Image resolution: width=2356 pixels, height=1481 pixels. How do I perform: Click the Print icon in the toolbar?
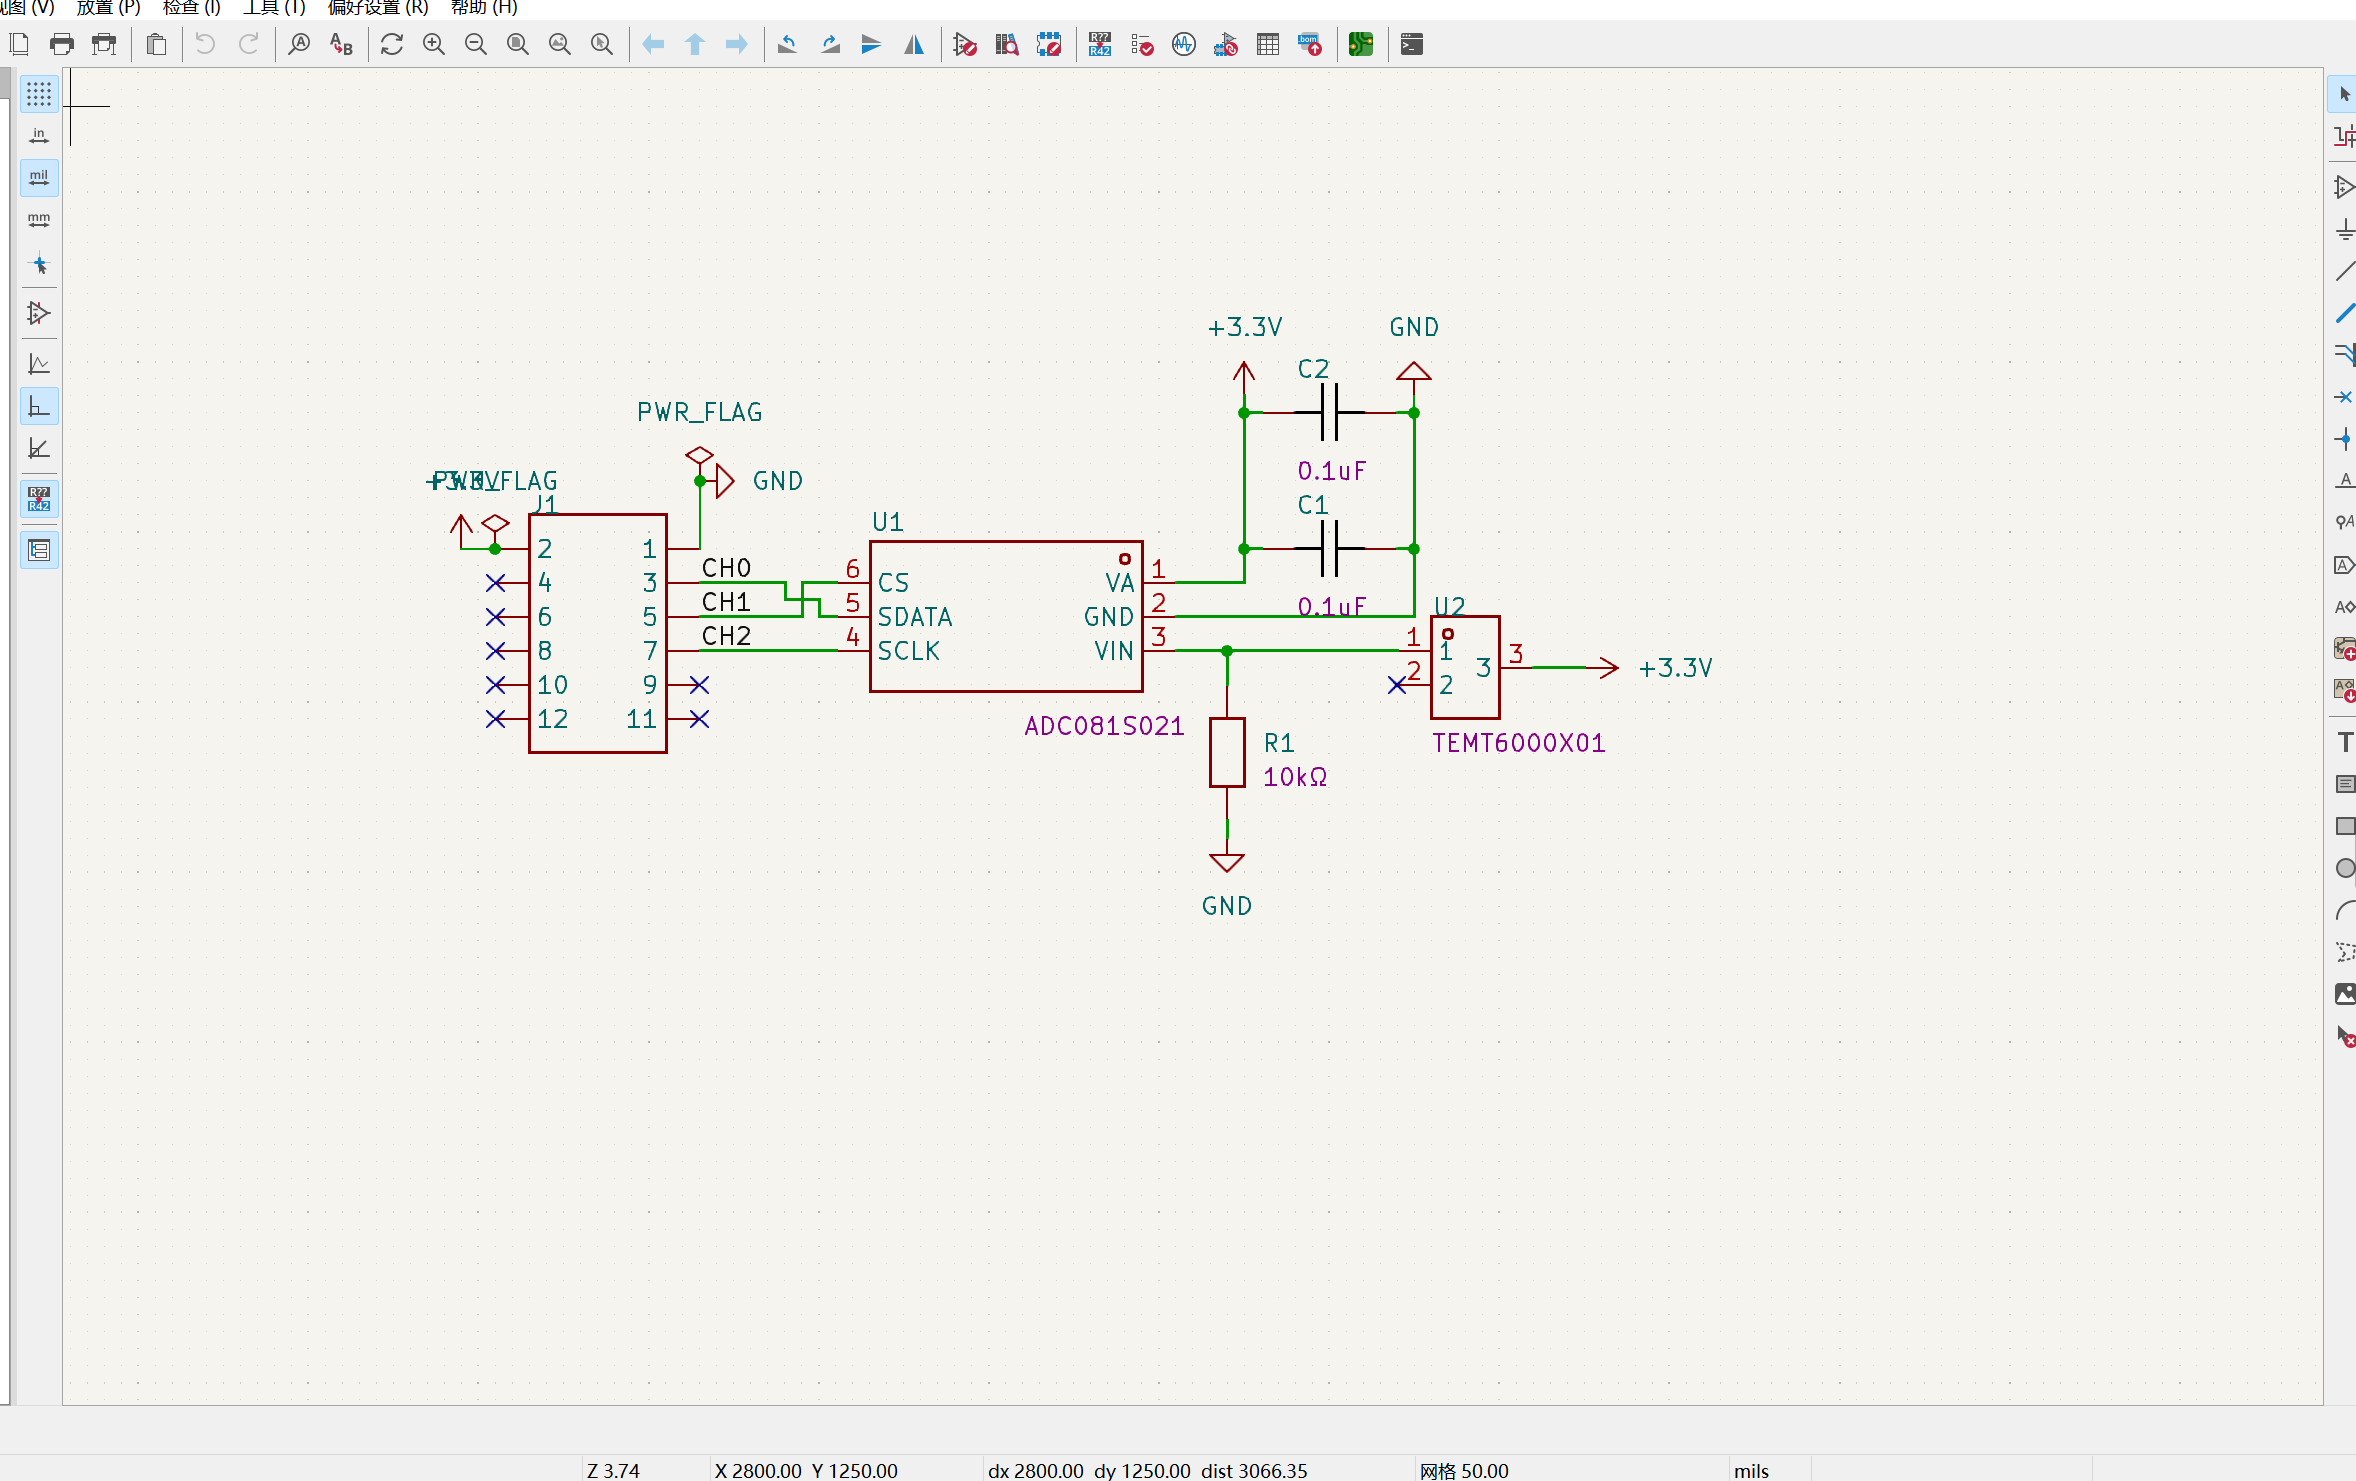click(62, 44)
